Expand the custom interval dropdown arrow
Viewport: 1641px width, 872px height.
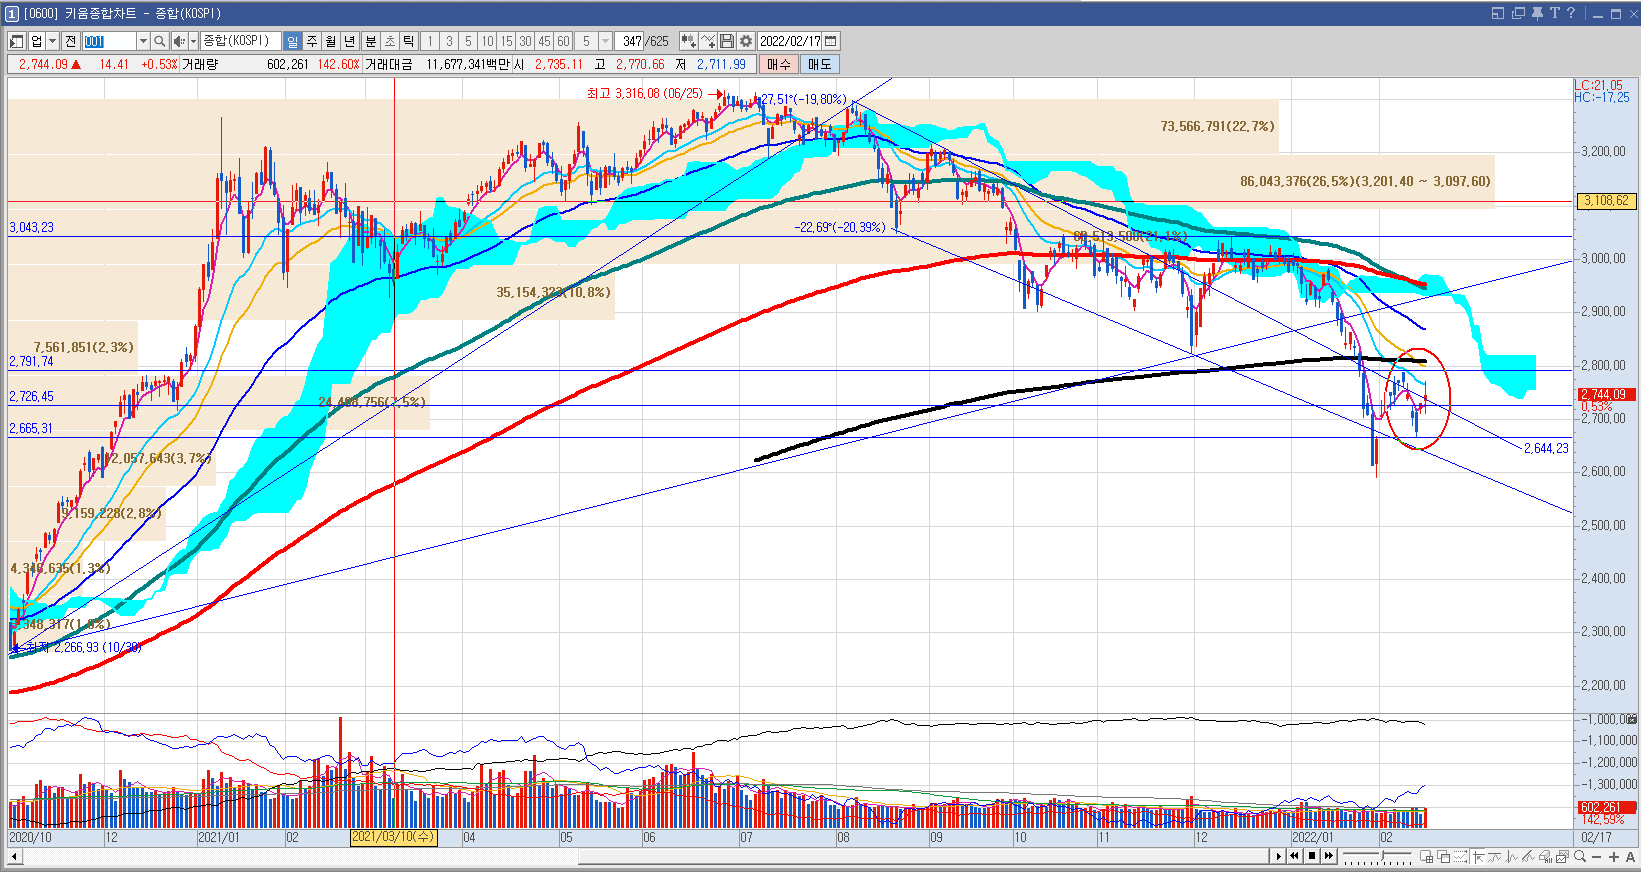605,41
